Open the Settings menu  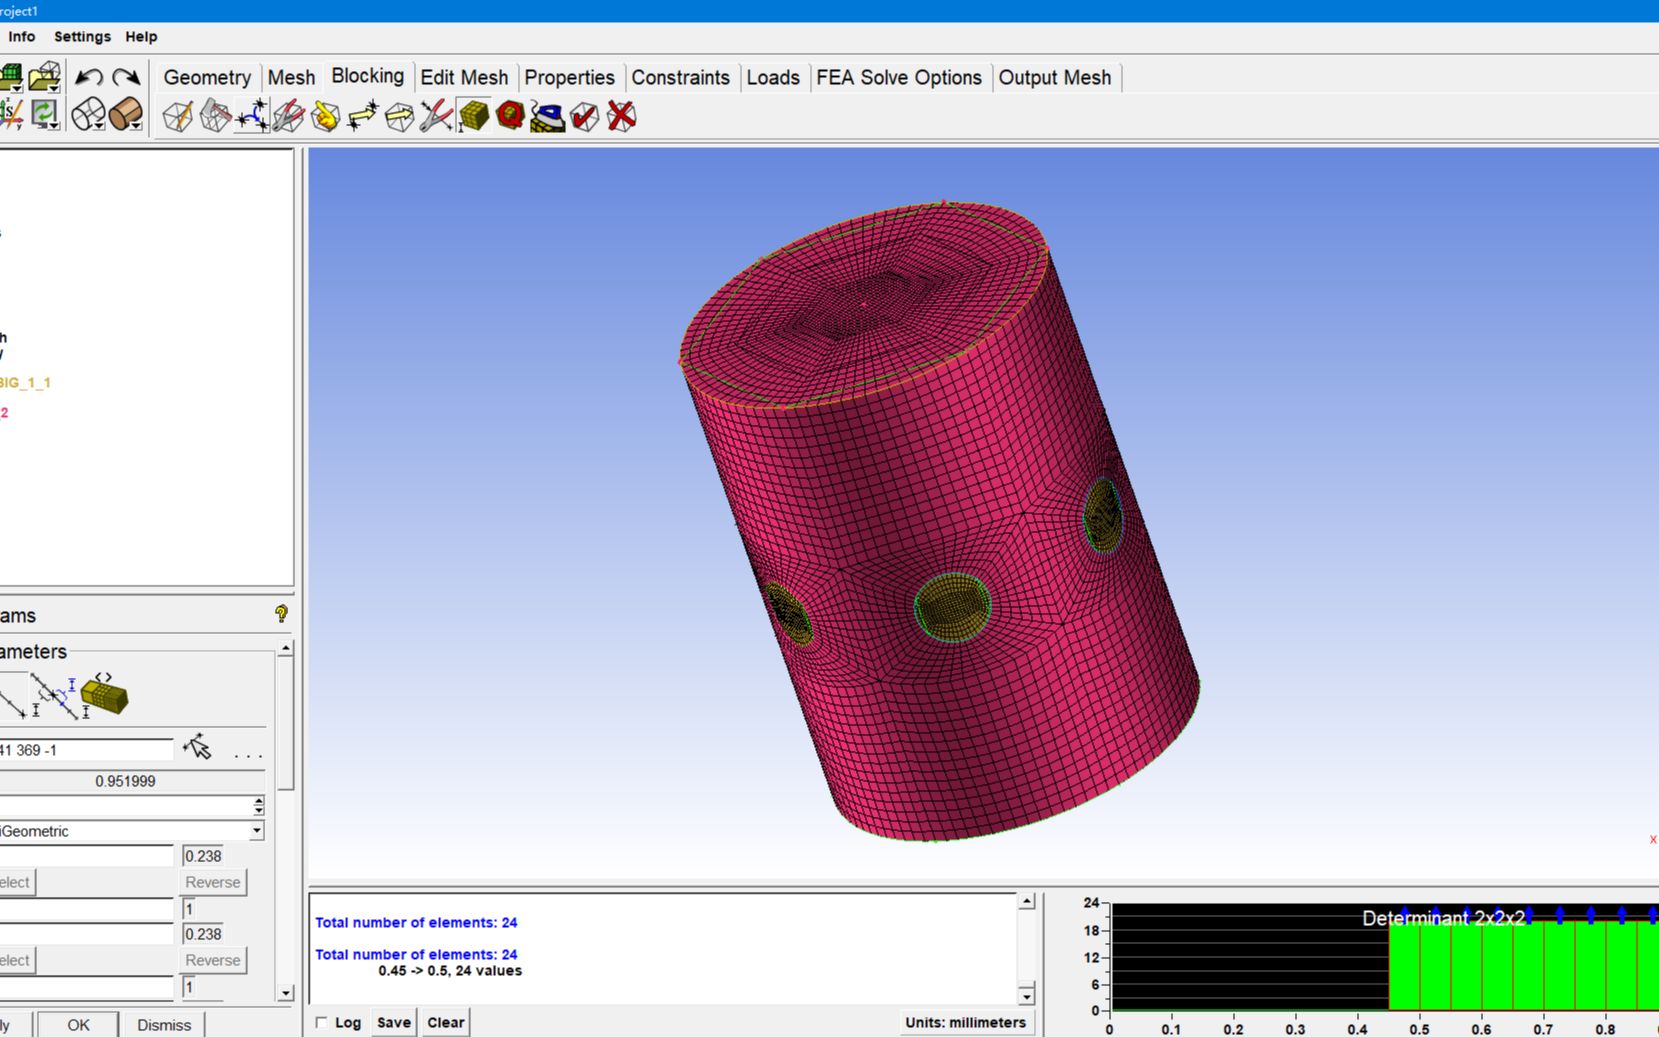tap(82, 36)
